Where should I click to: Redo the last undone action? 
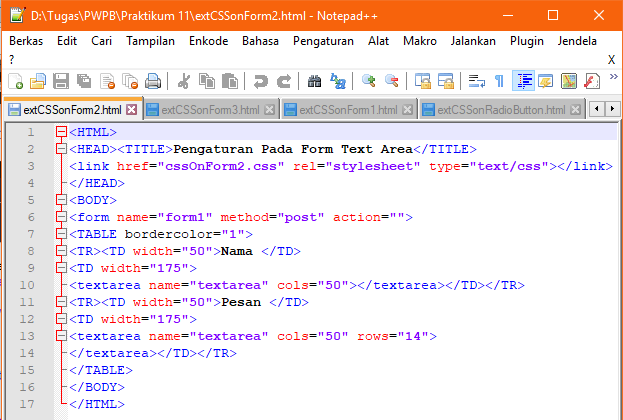point(284,81)
